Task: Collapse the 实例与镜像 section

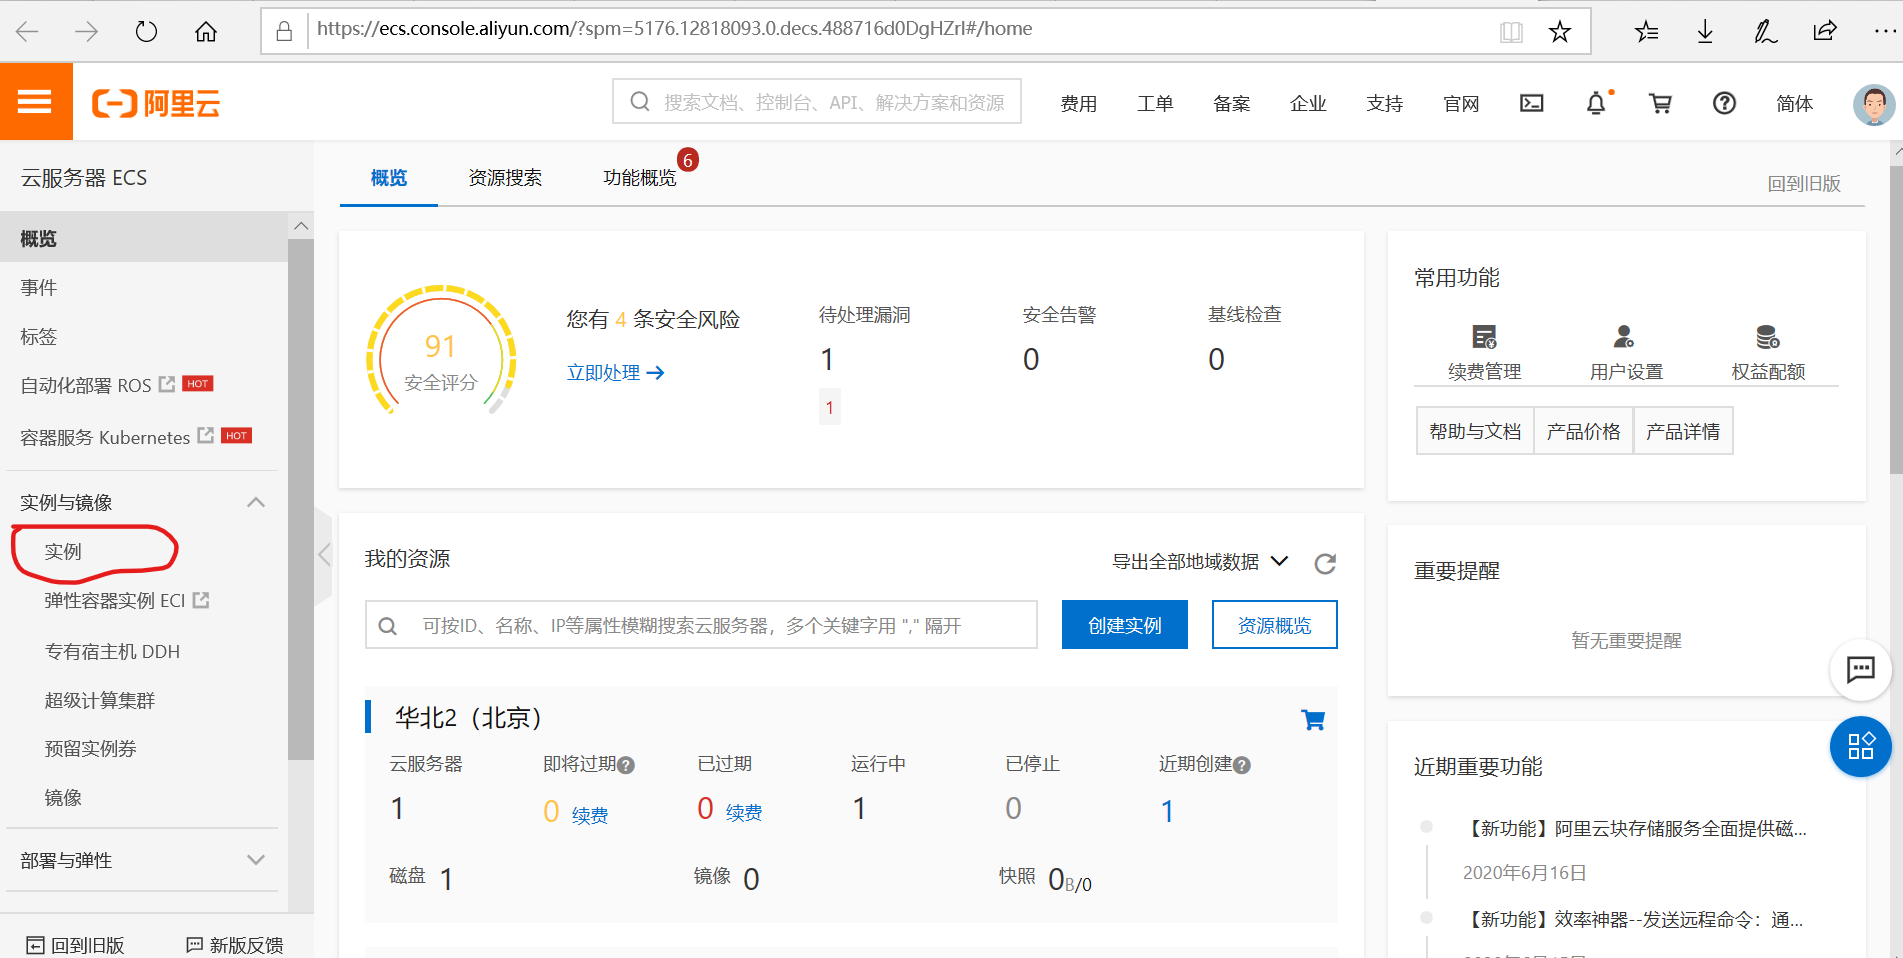Action: click(256, 502)
